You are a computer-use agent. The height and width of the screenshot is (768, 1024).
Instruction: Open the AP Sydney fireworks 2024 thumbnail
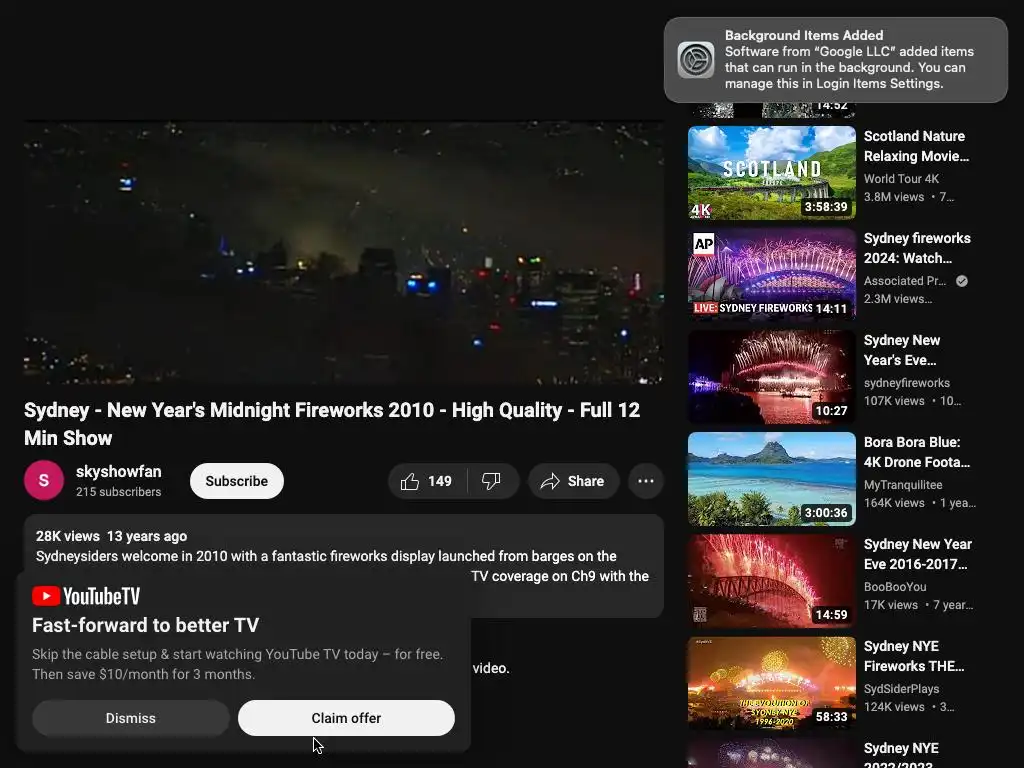point(771,275)
